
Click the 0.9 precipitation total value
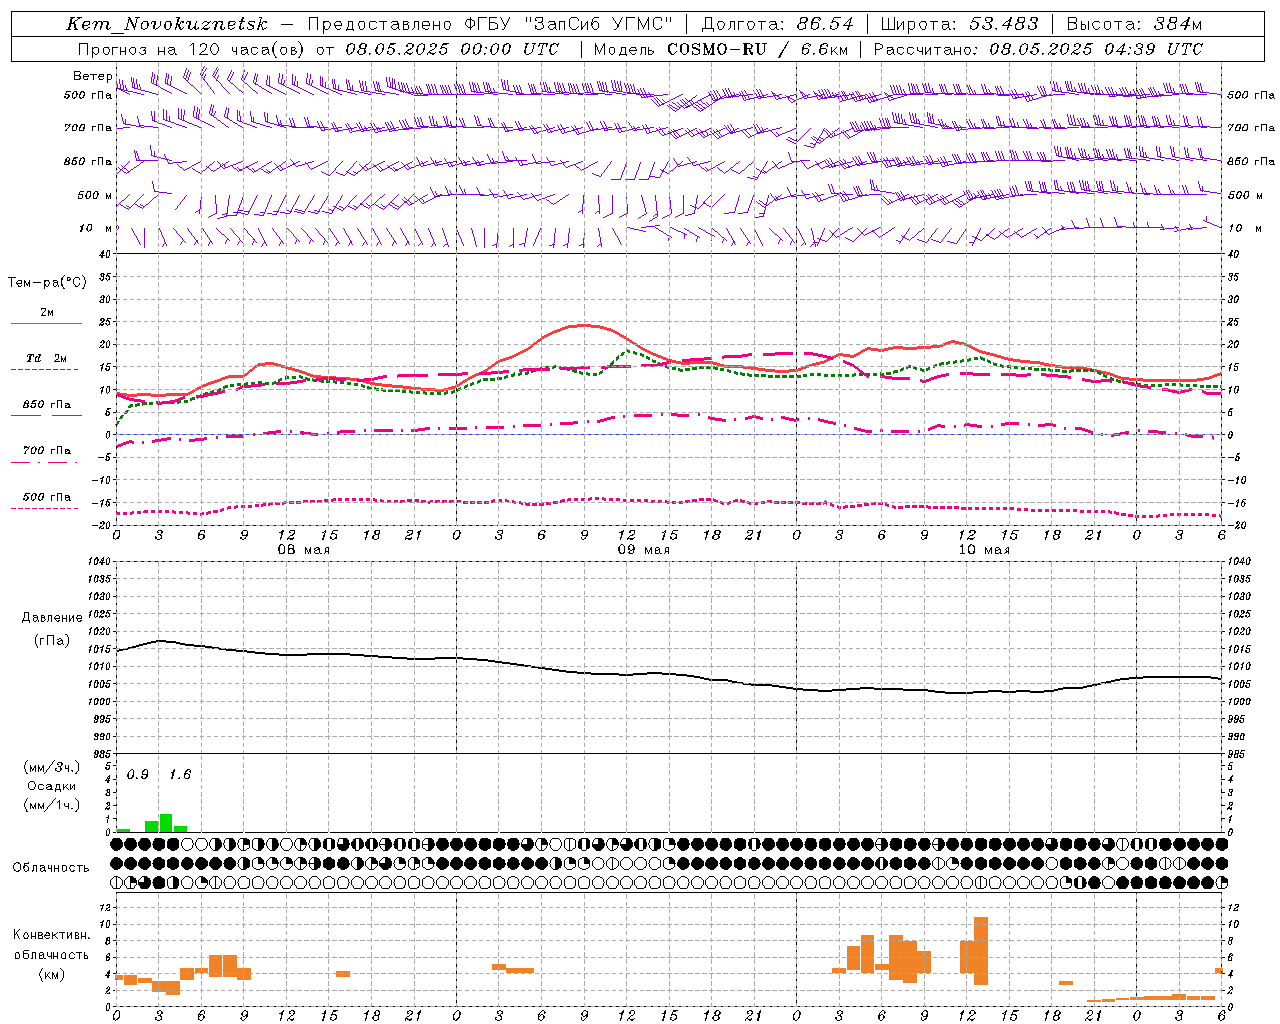(138, 774)
